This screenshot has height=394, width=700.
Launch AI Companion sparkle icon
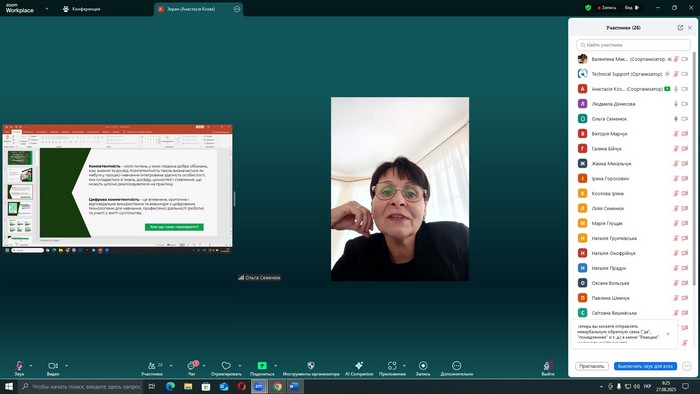(359, 365)
